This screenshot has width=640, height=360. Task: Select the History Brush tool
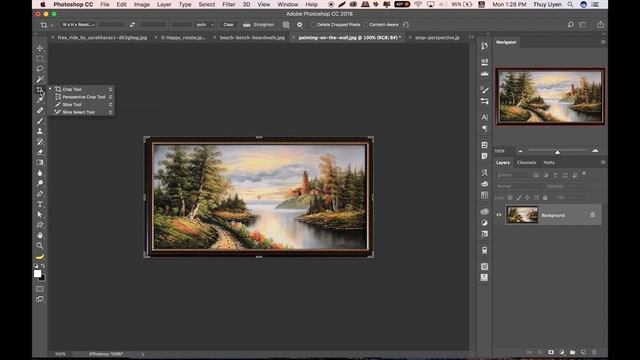(x=40, y=142)
